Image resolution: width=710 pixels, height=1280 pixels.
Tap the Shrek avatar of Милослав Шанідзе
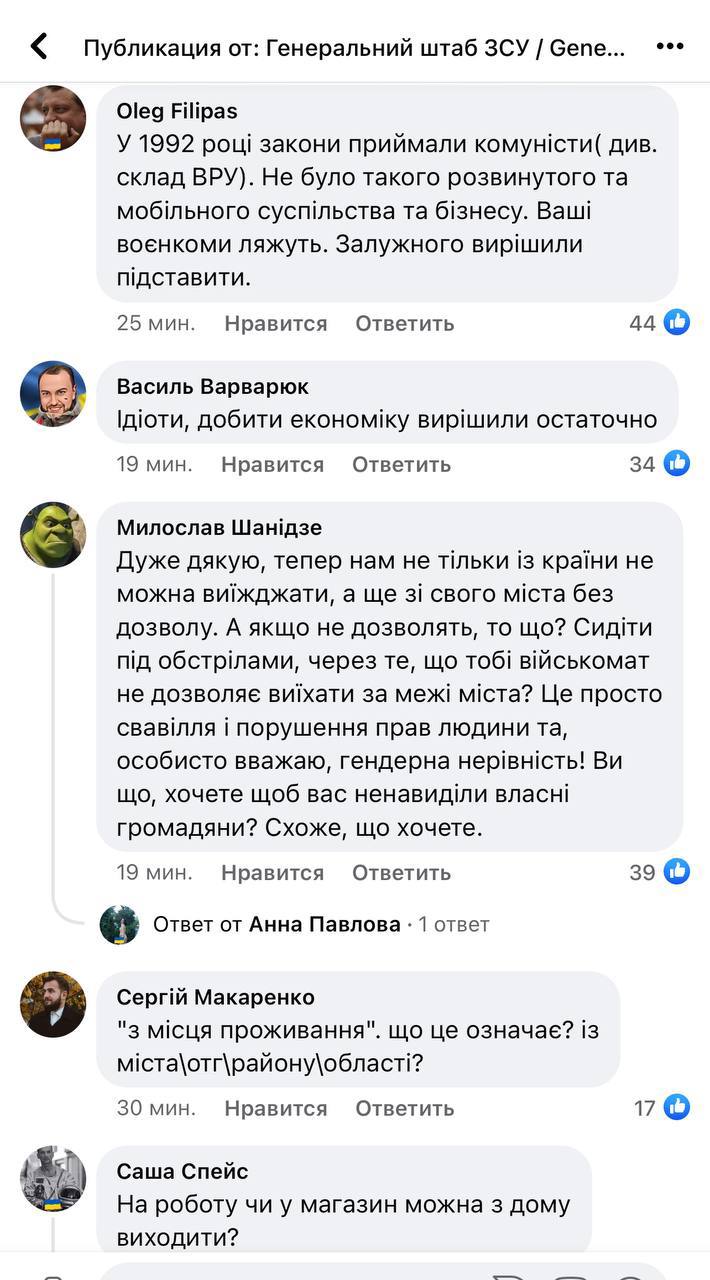coord(53,535)
